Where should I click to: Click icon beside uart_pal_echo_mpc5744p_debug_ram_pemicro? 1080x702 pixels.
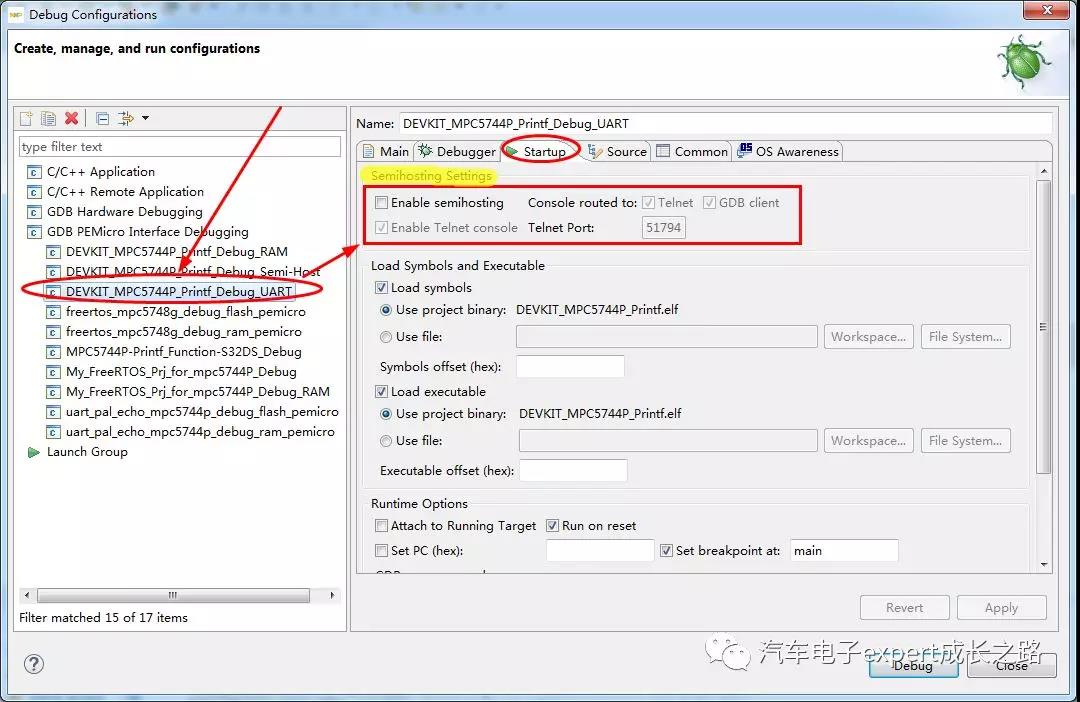point(53,432)
